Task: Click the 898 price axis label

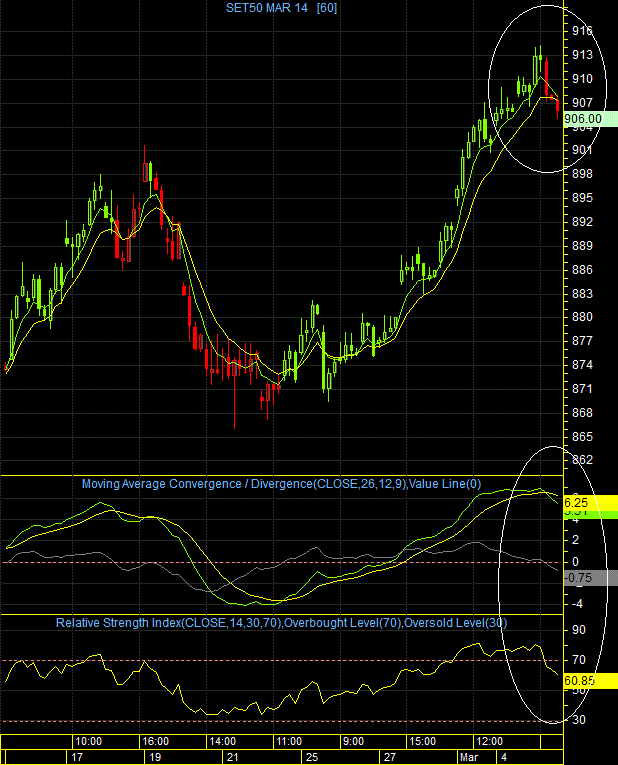Action: tap(582, 174)
